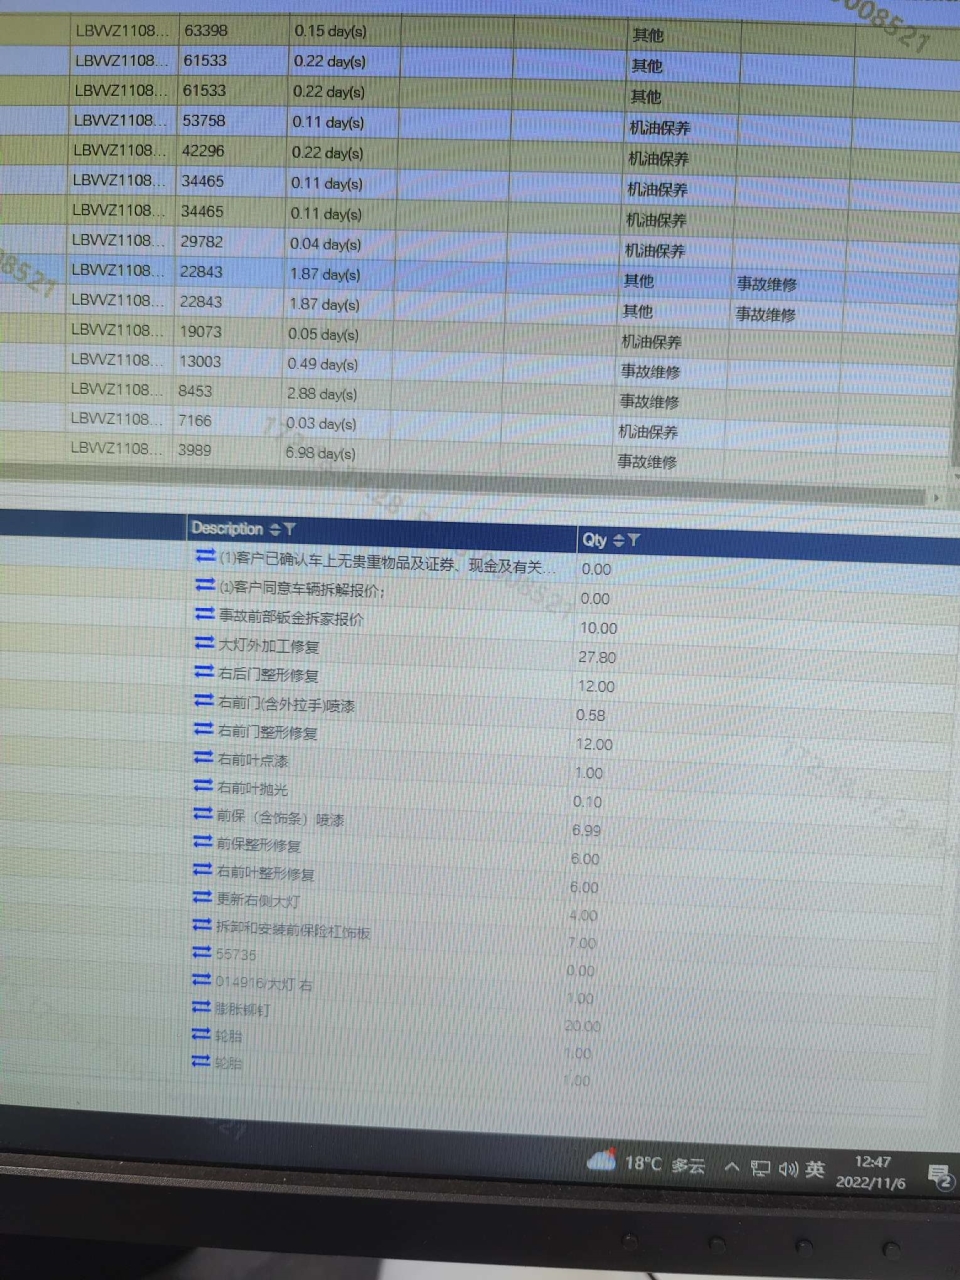The image size is (960, 1280).
Task: Click the swap icon next to 更新右侧大灯
Action: pyautogui.click(x=202, y=897)
